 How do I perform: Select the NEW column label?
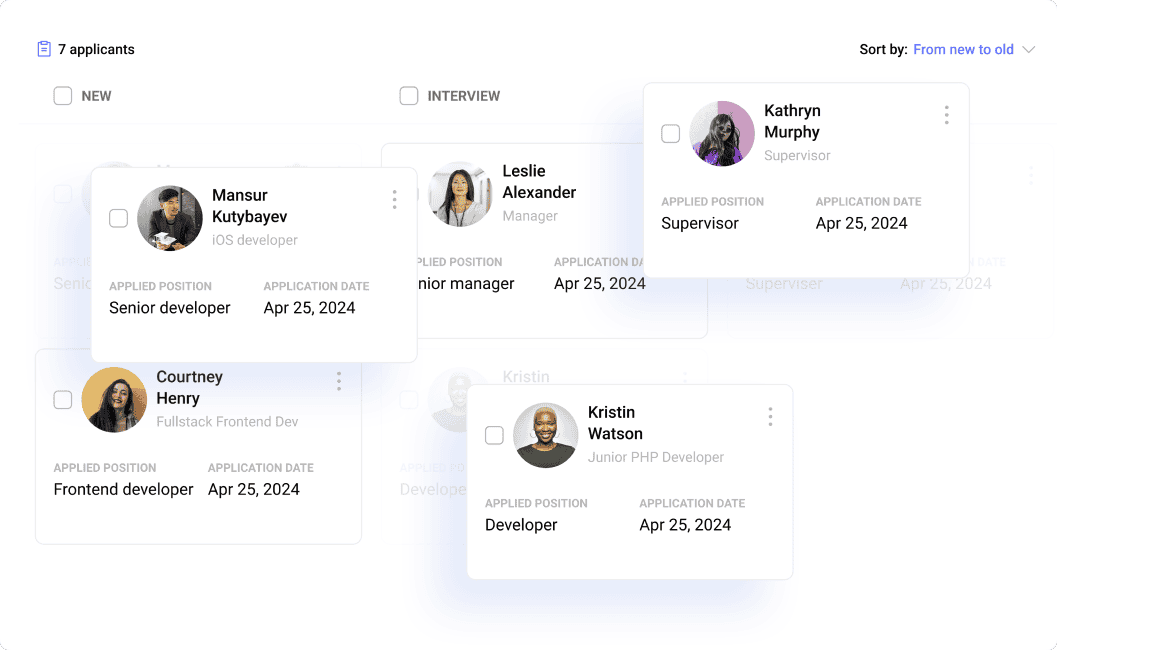click(97, 95)
